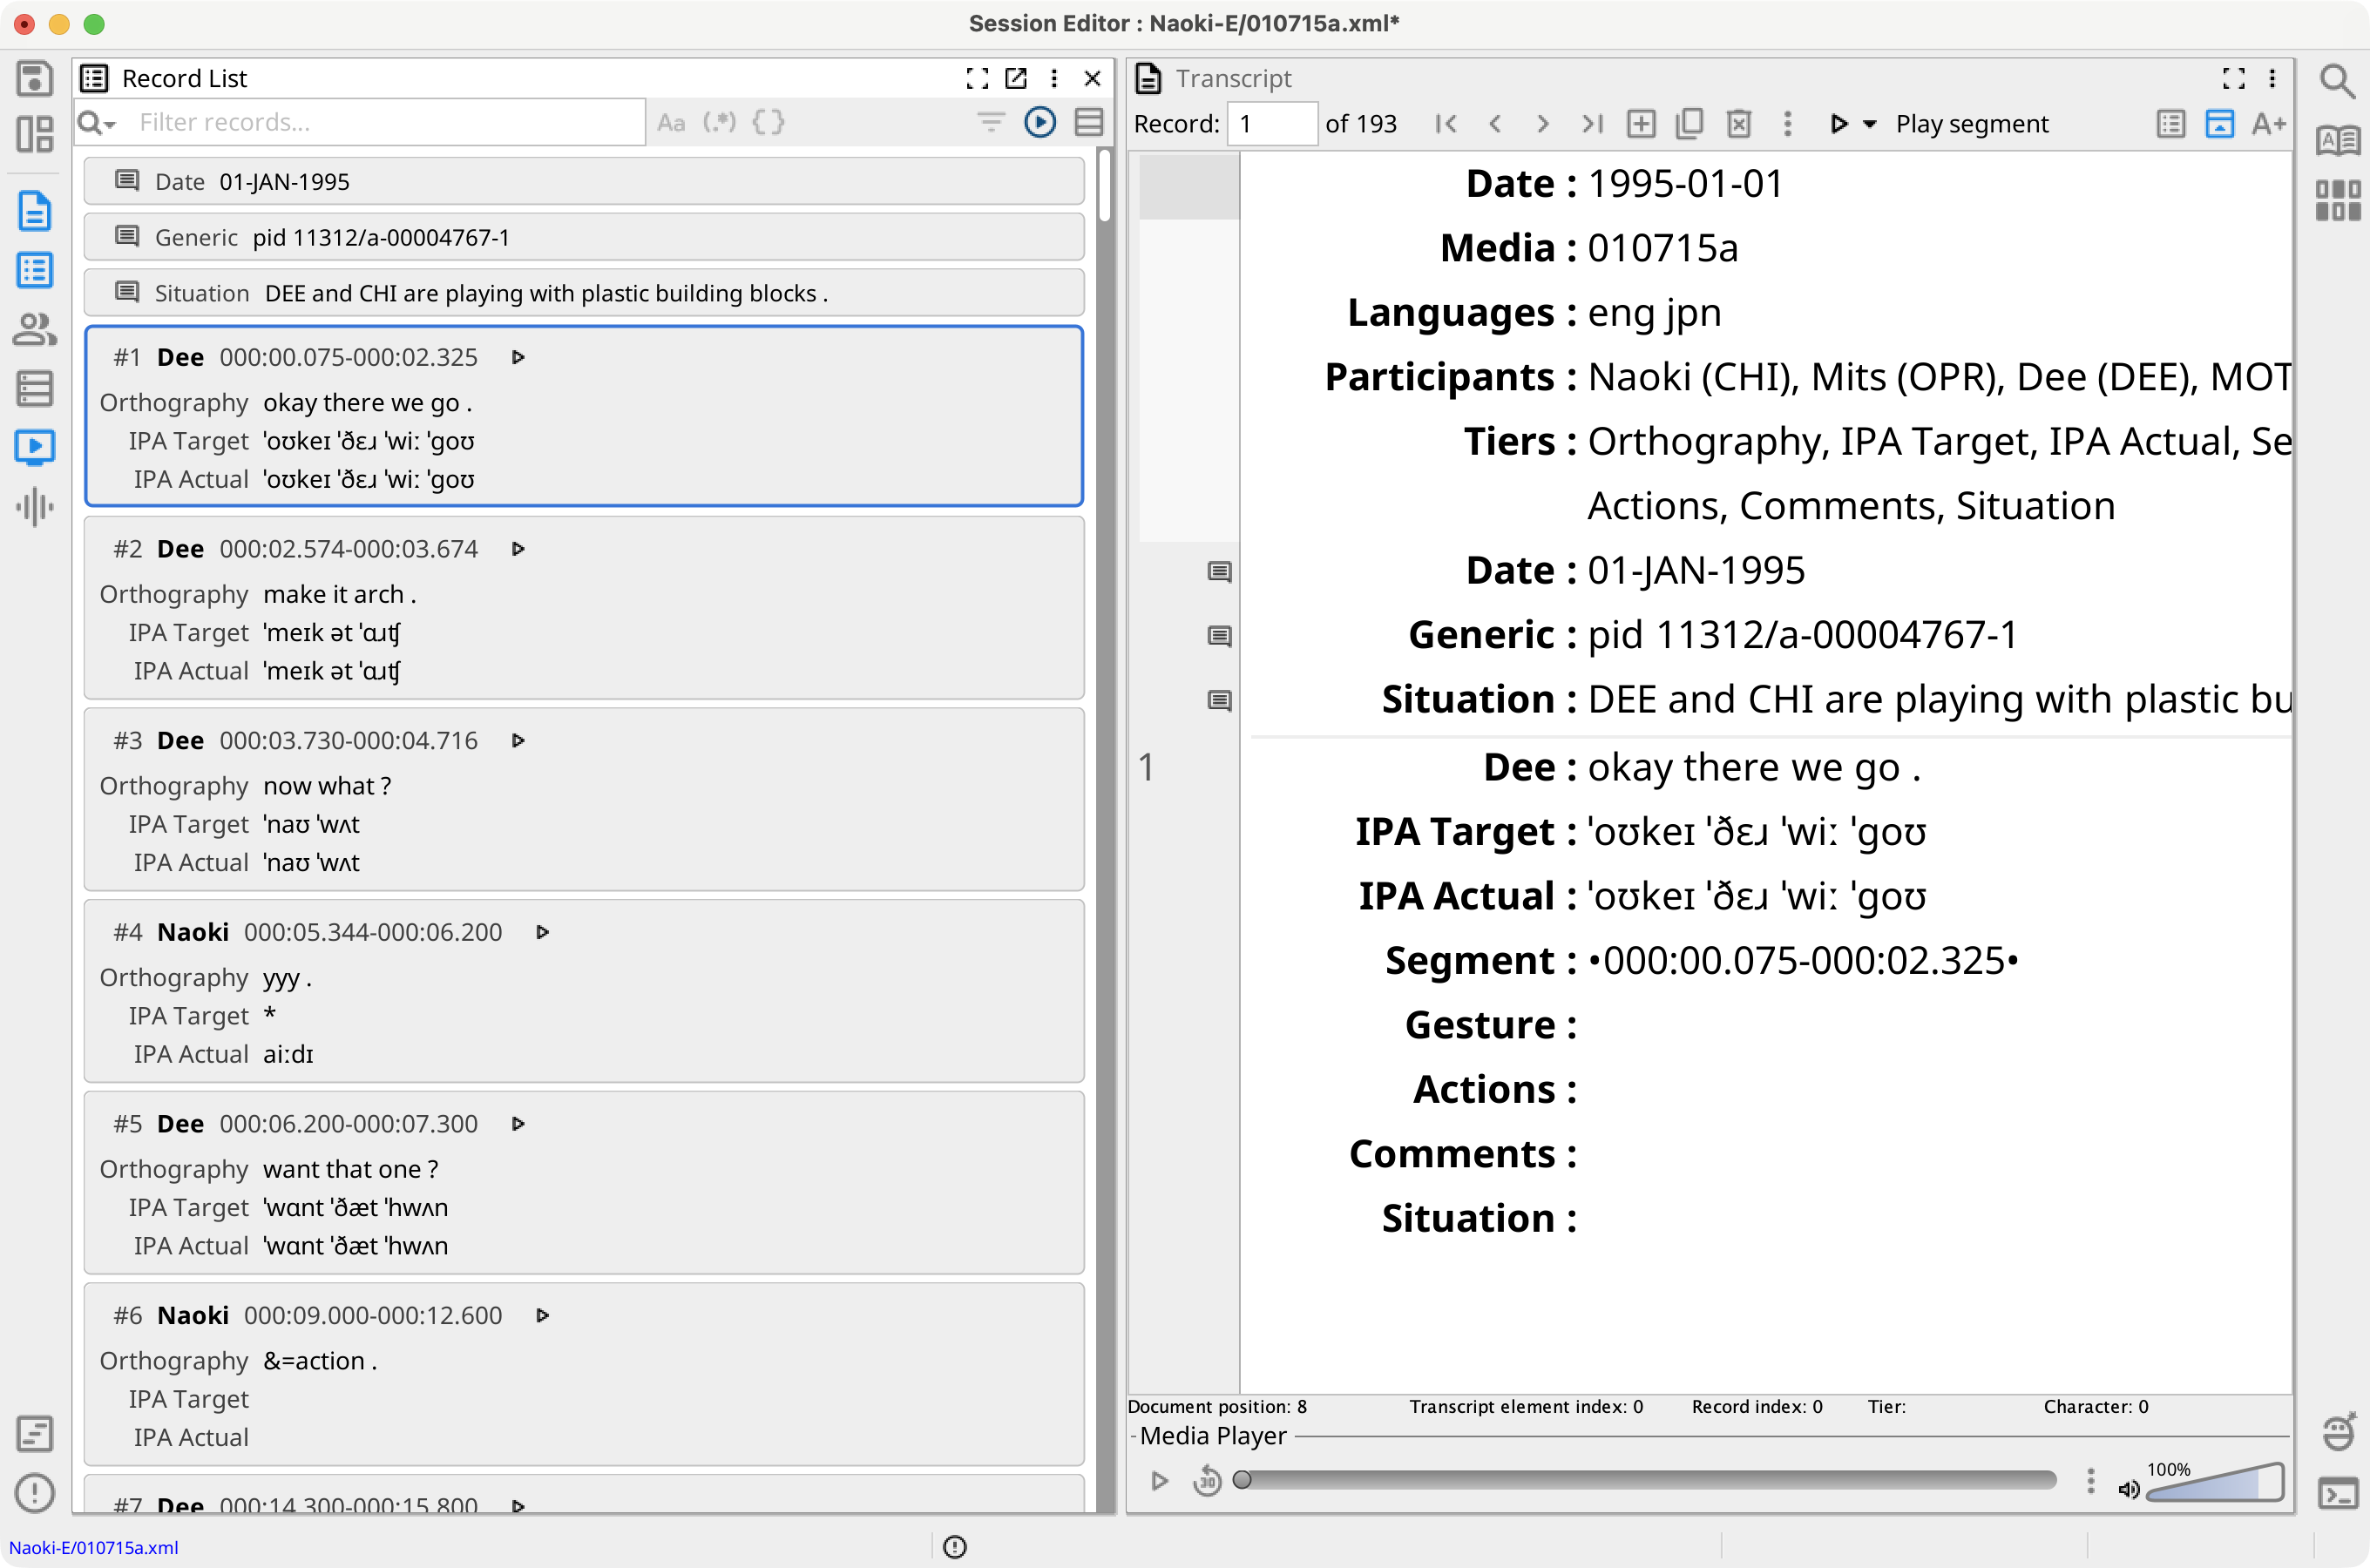Click the filter lines icon in Record List
This screenshot has width=2370, height=1568.
pyautogui.click(x=990, y=122)
